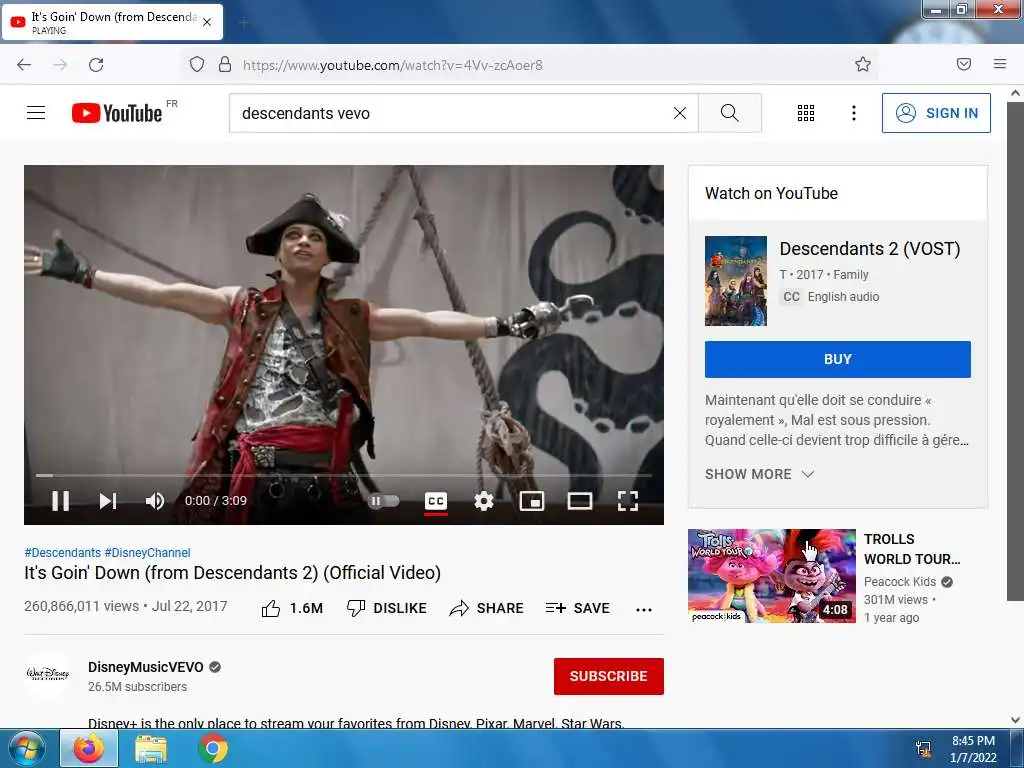Open more actions ellipsis under video
This screenshot has height=768, width=1024.
(x=644, y=609)
